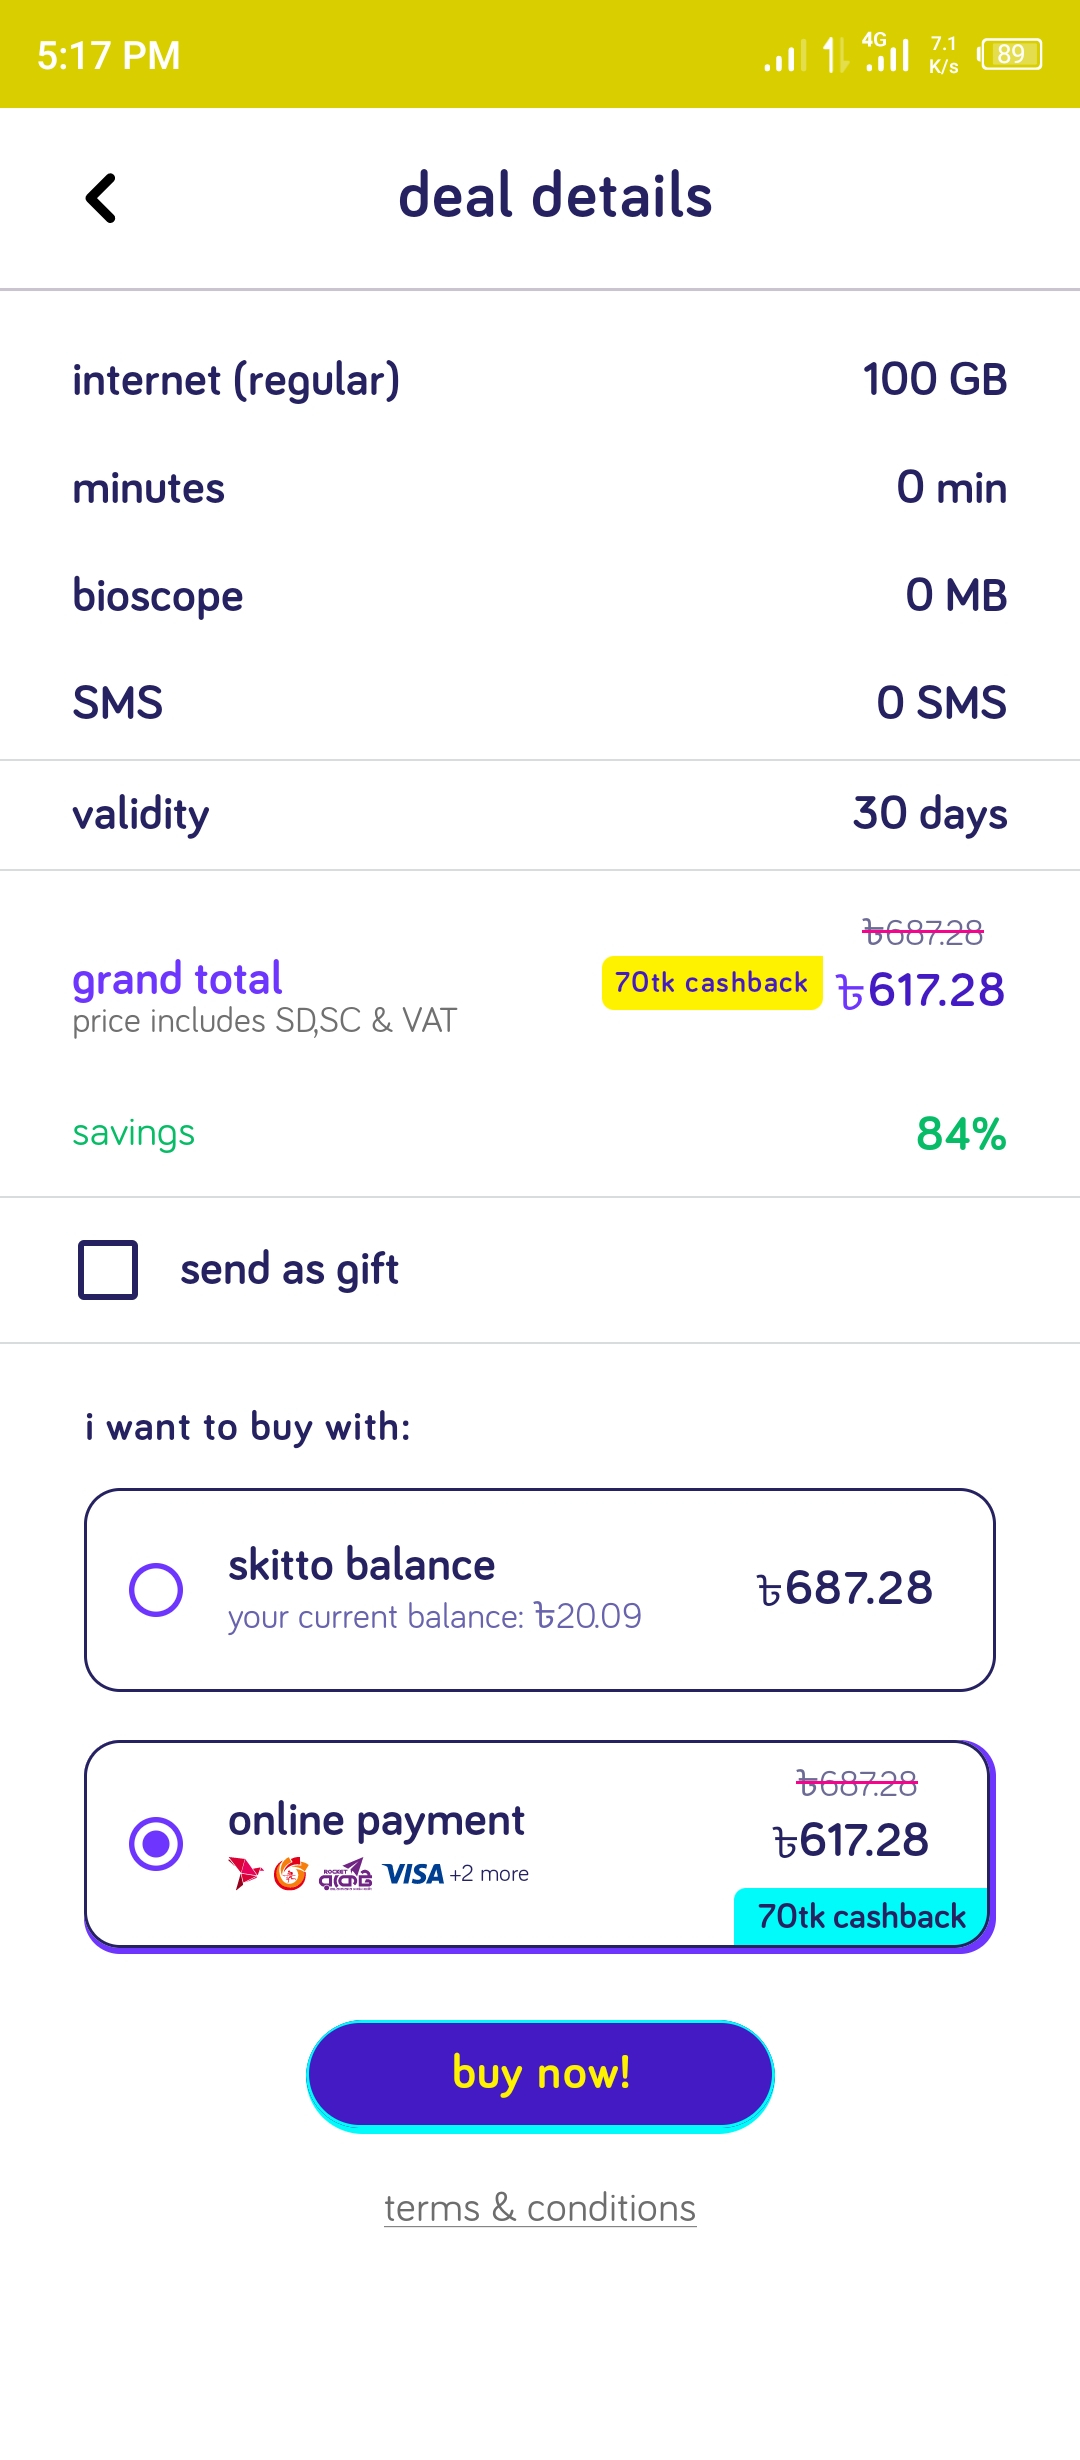Tap the battery indicator in status bar
This screenshot has height=2460, width=1080.
1011,54
